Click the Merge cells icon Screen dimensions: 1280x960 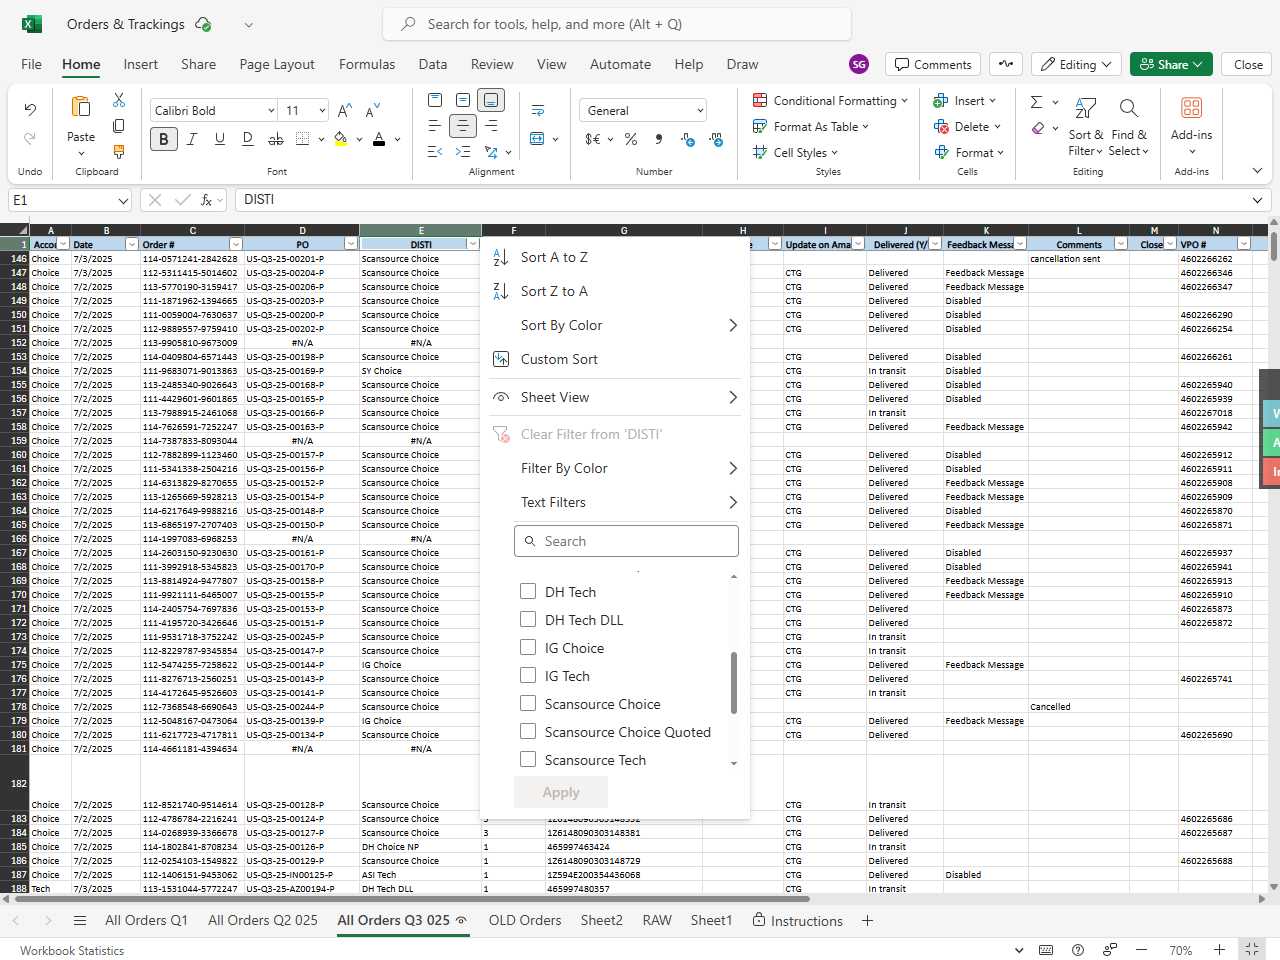click(x=537, y=139)
